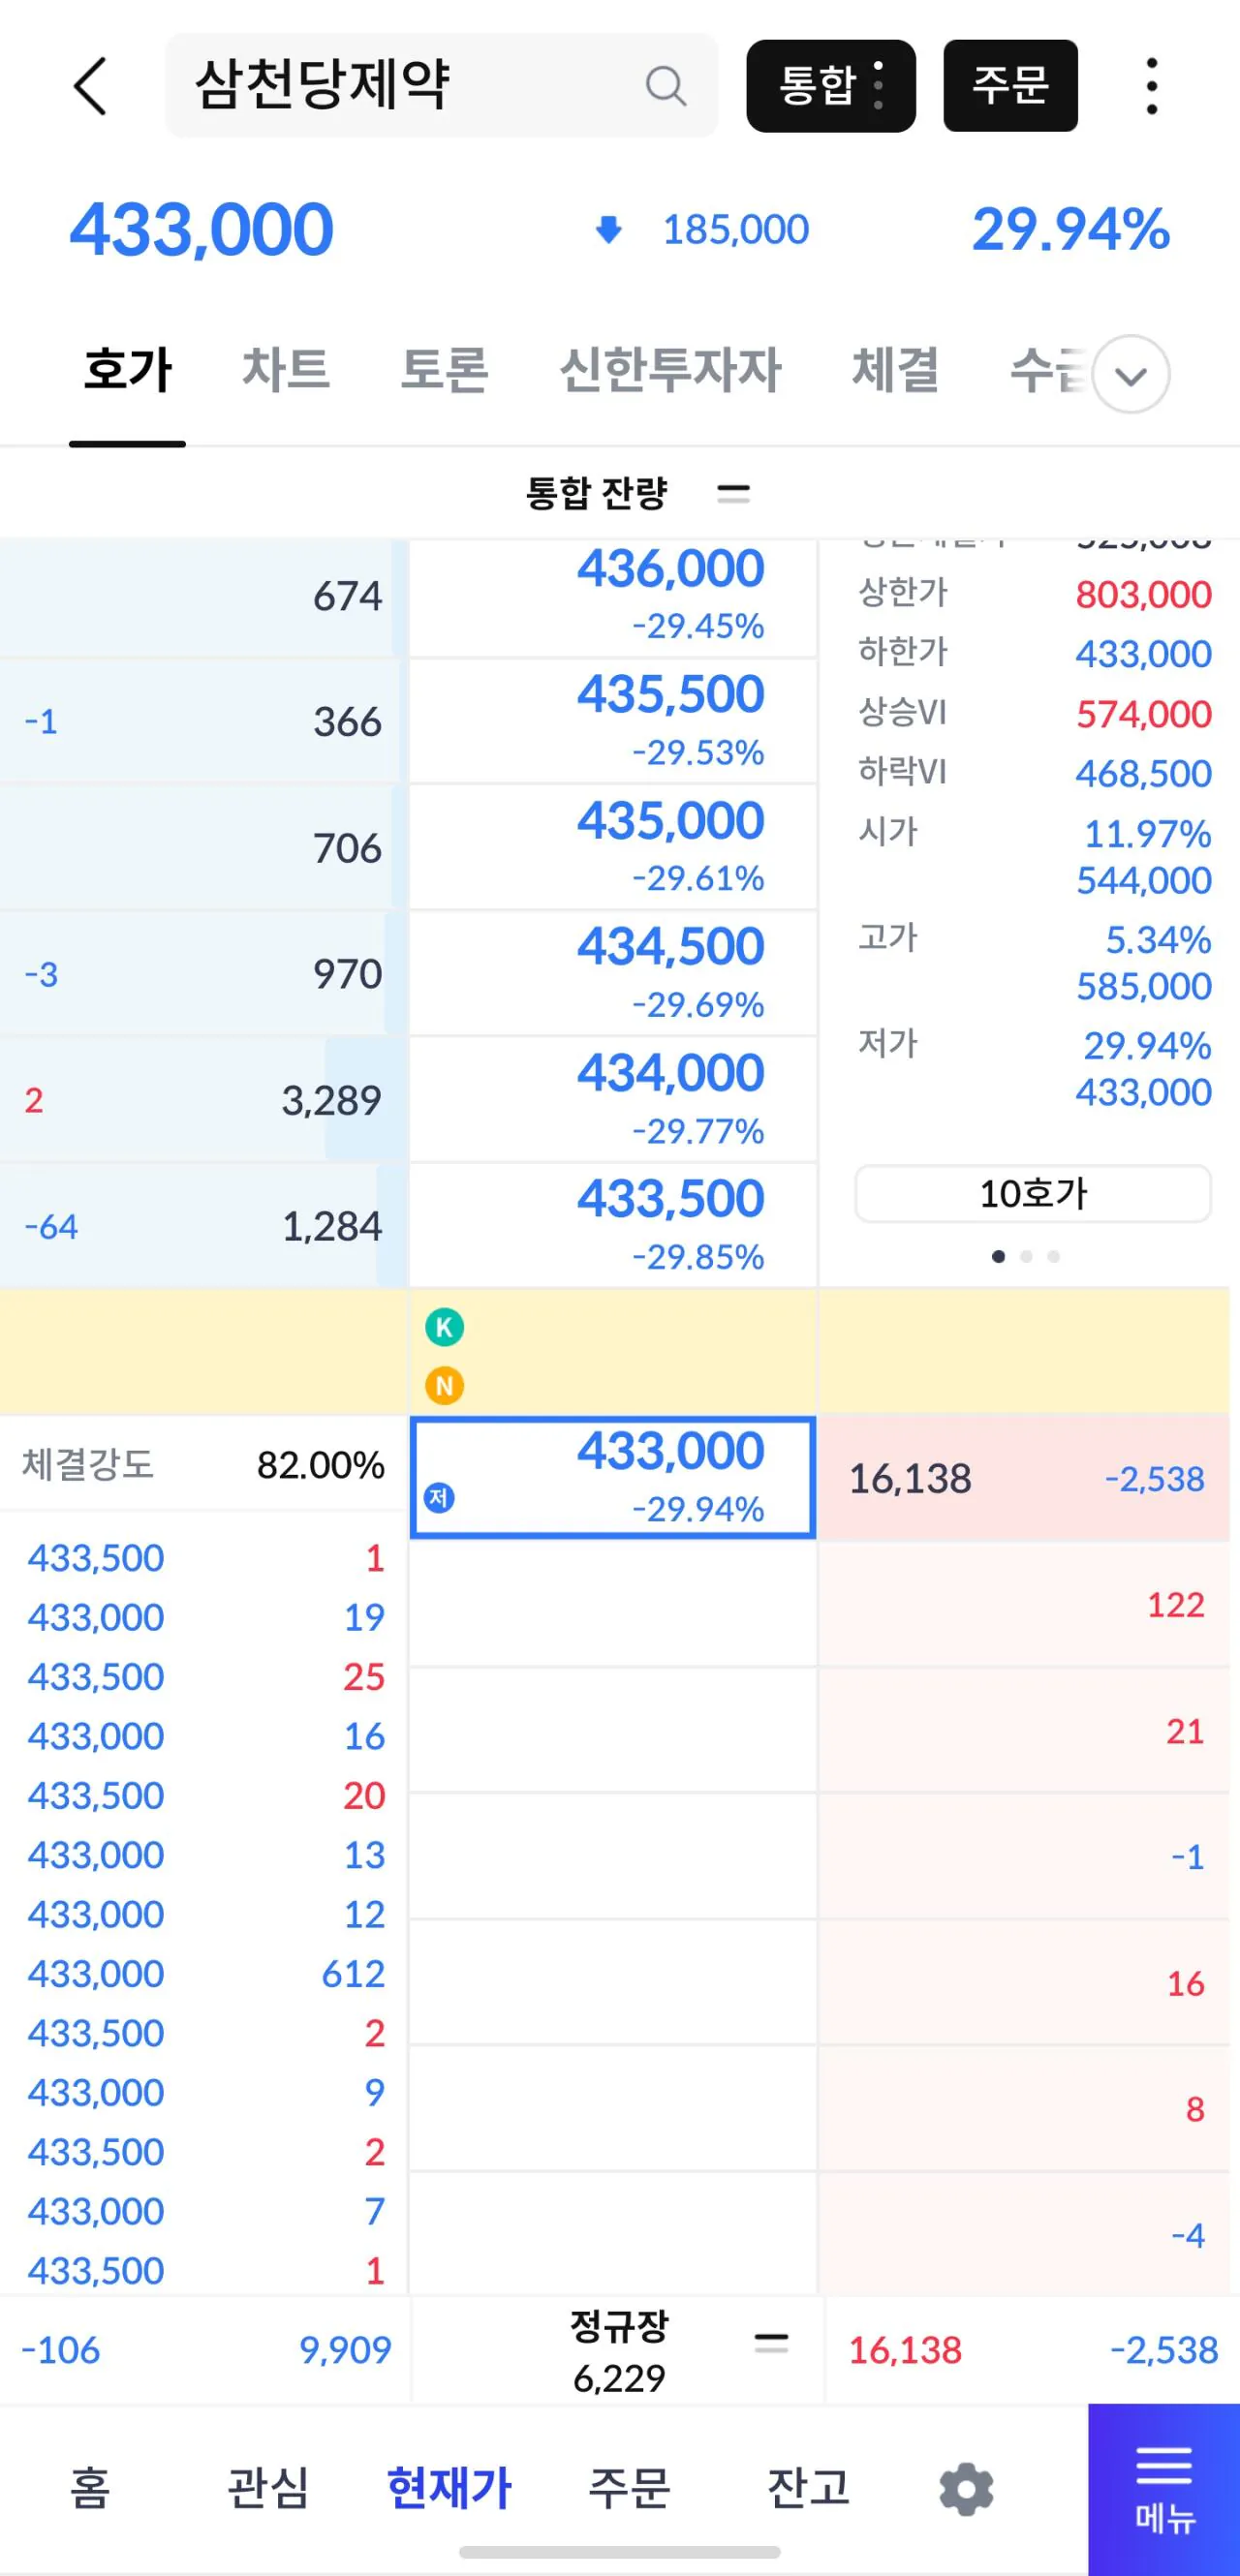Tap the info panel page indicator dots
Screen dimensions: 1240x2576
click(1025, 1257)
